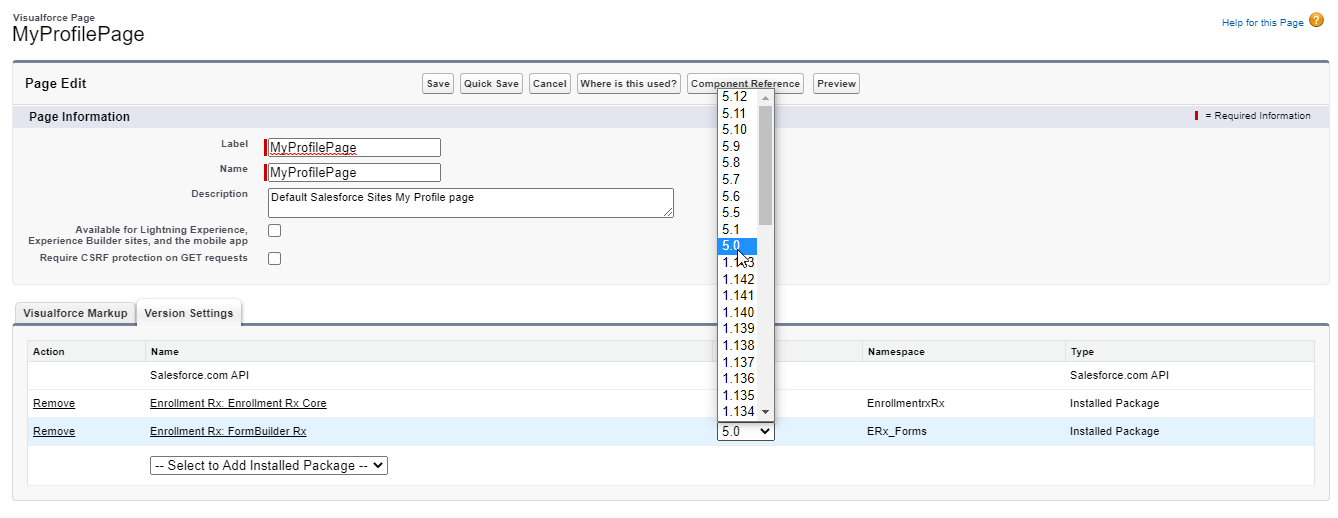1338x518 pixels.
Task: Open Help for this Page link
Action: (x=1262, y=23)
